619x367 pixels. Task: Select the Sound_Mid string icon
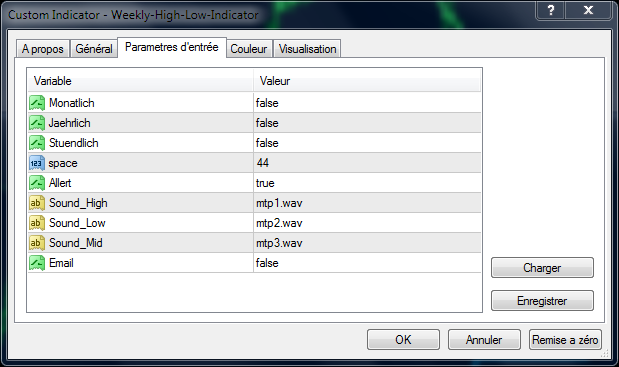pos(37,243)
